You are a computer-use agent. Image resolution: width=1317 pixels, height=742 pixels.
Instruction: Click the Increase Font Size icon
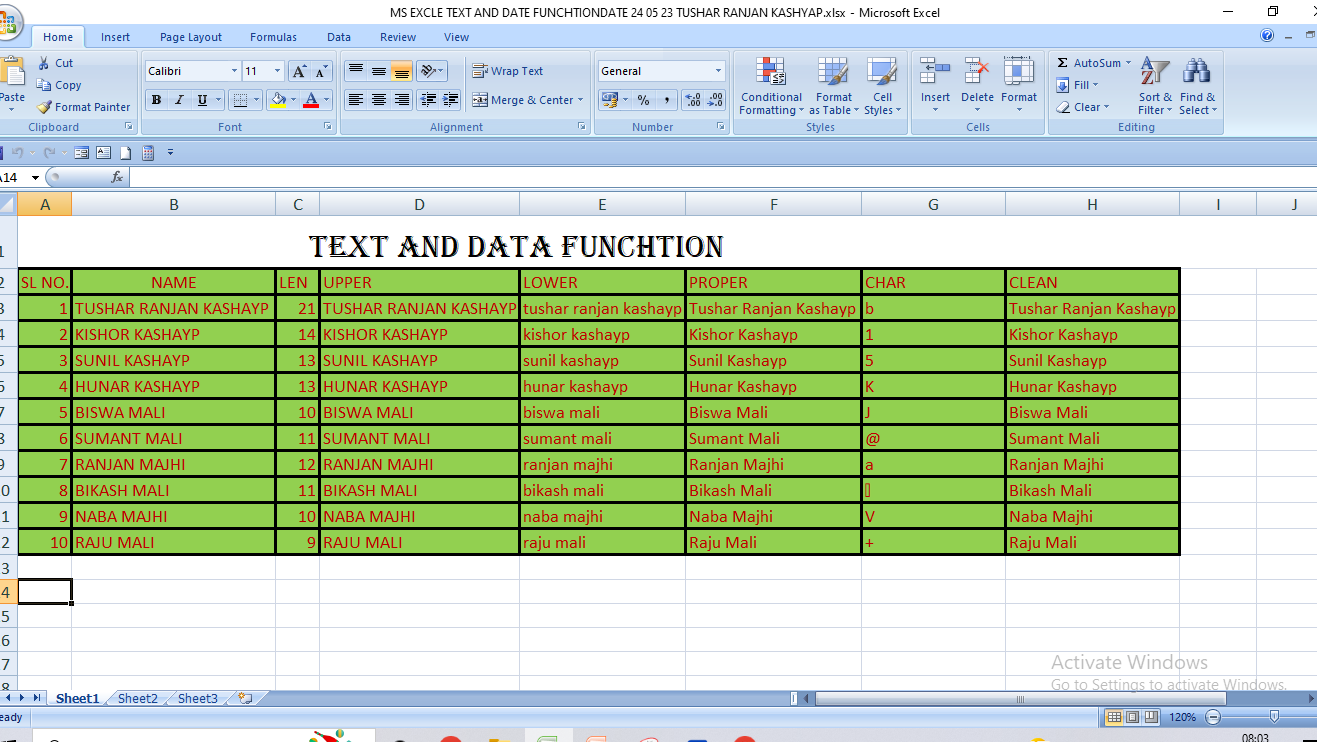299,71
